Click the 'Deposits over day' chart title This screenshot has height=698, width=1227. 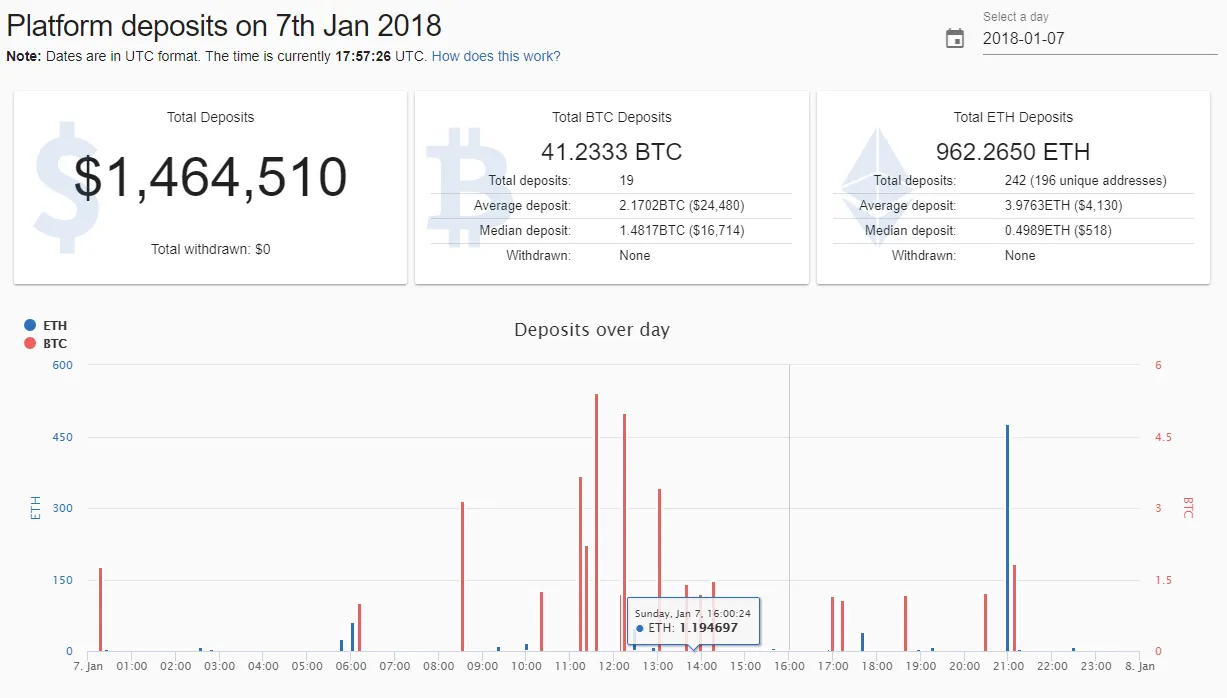click(x=592, y=329)
